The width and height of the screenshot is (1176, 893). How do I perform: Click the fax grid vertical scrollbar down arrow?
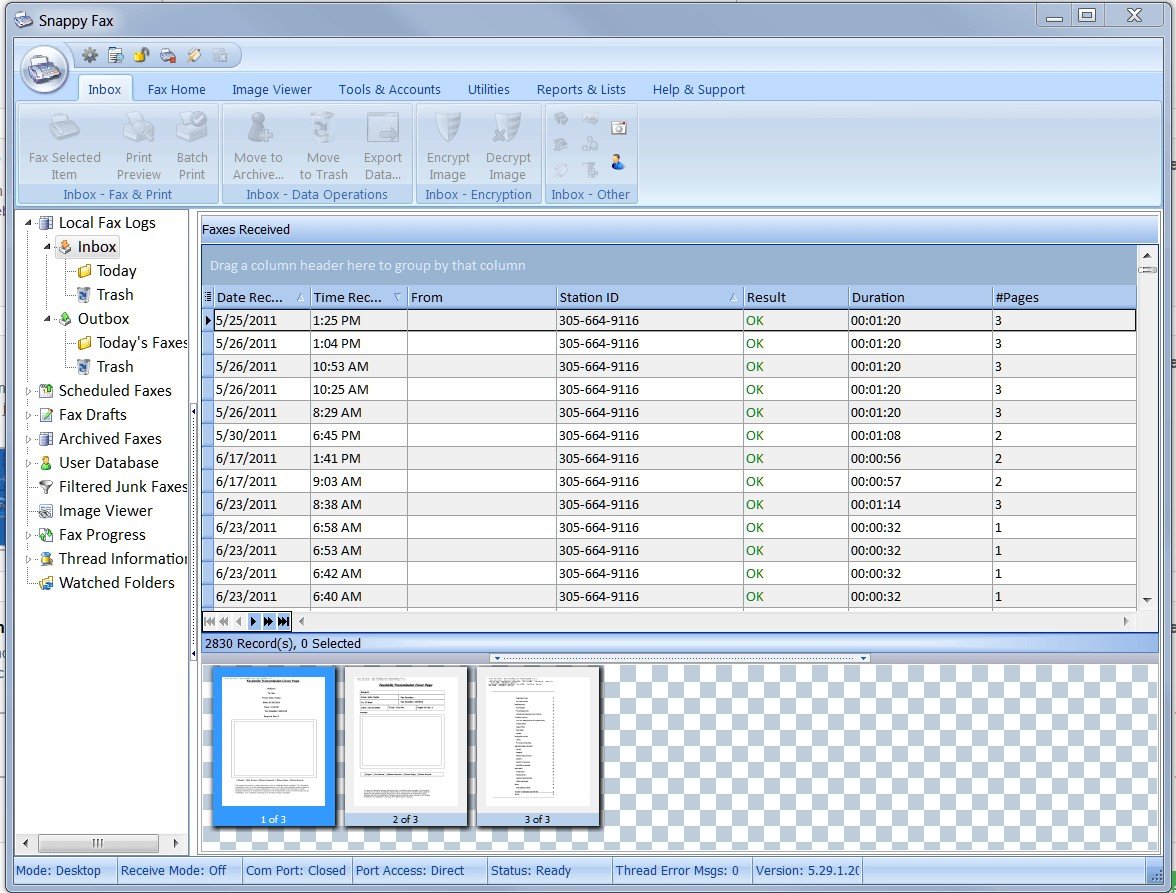tap(1147, 599)
